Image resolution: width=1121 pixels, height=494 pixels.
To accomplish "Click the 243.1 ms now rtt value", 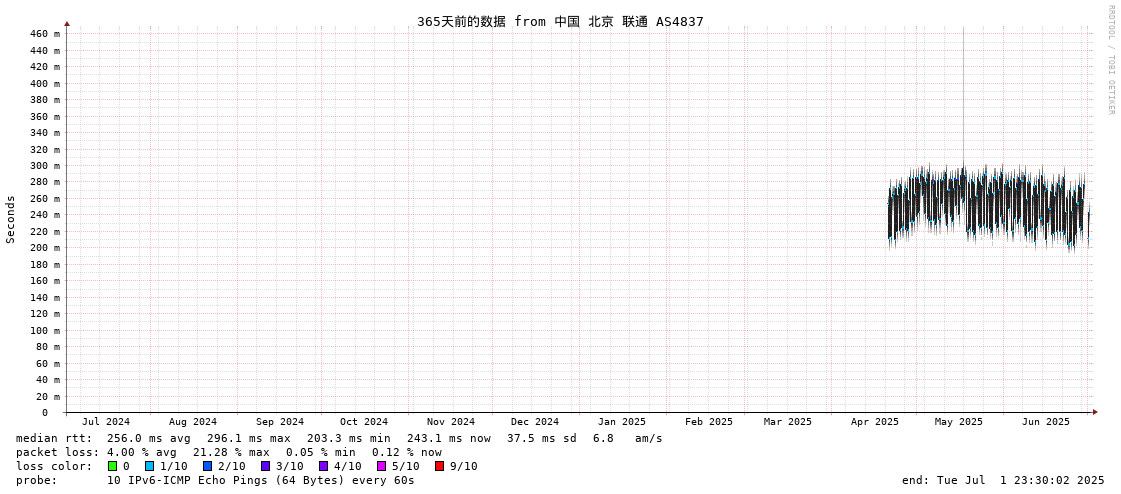I will [449, 438].
